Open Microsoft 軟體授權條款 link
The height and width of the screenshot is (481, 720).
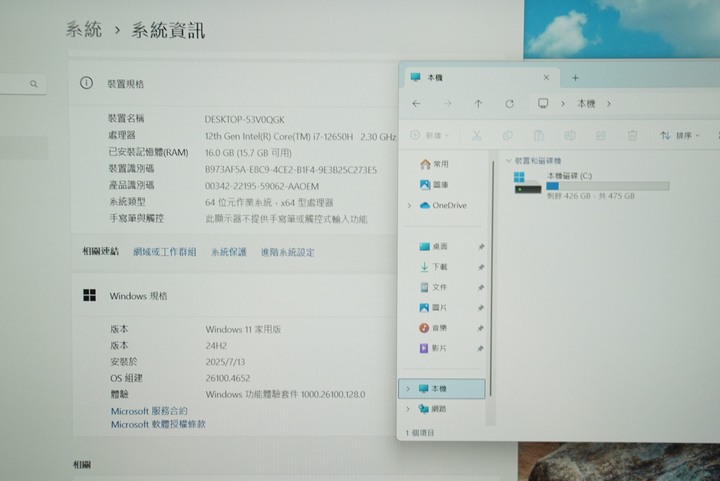click(158, 424)
